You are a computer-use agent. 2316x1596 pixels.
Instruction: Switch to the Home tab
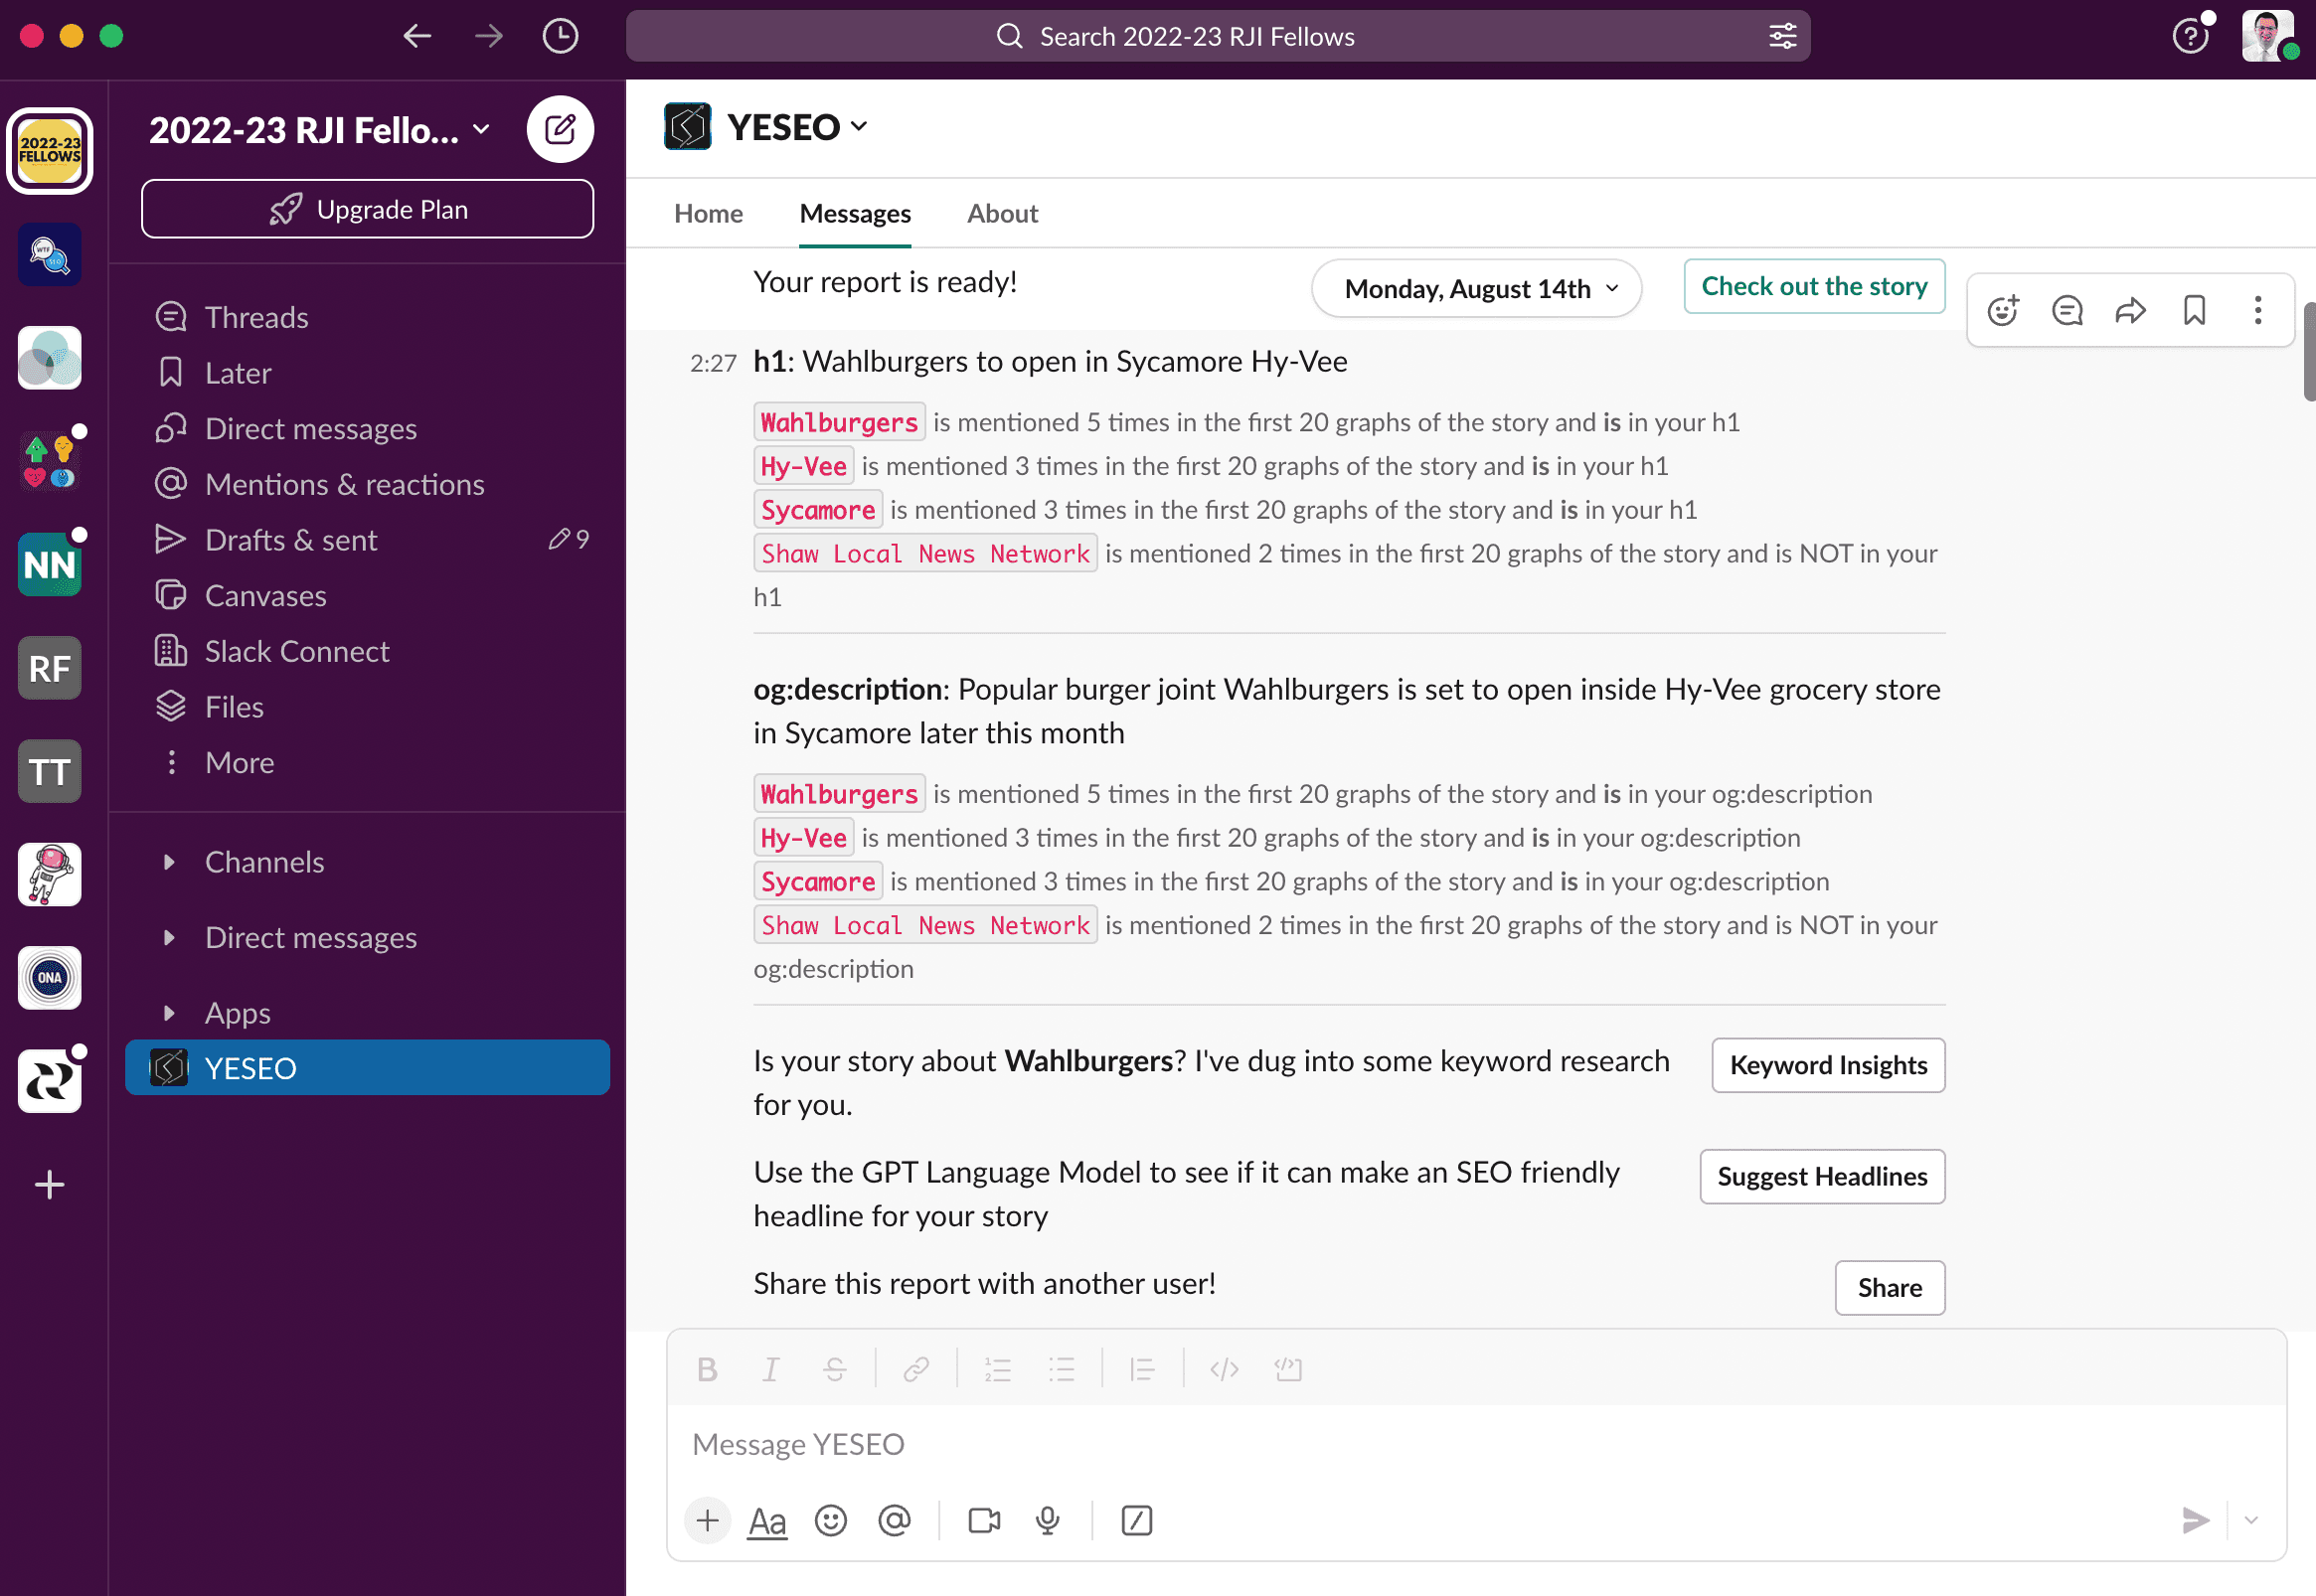(x=708, y=213)
